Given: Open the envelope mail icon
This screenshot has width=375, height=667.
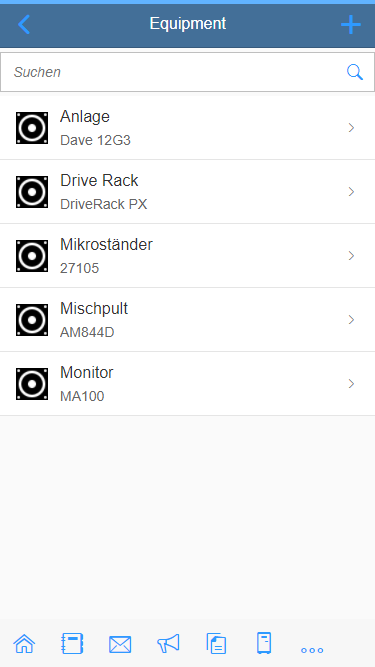Looking at the screenshot, I should coord(120,644).
